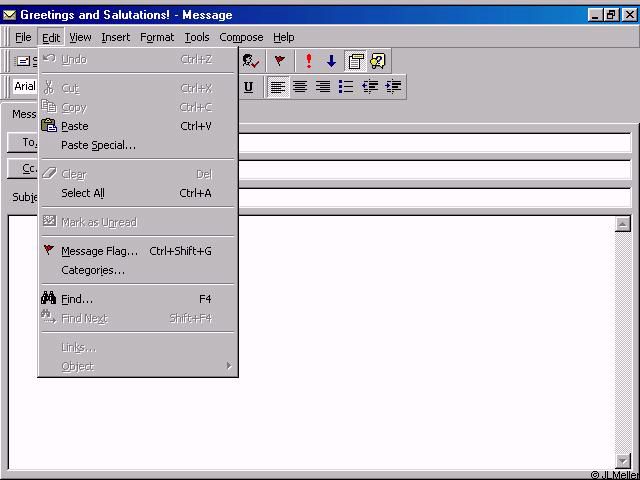Choose Select All in Edit menu
Viewport: 640px width, 480px height.
pyautogui.click(x=82, y=193)
